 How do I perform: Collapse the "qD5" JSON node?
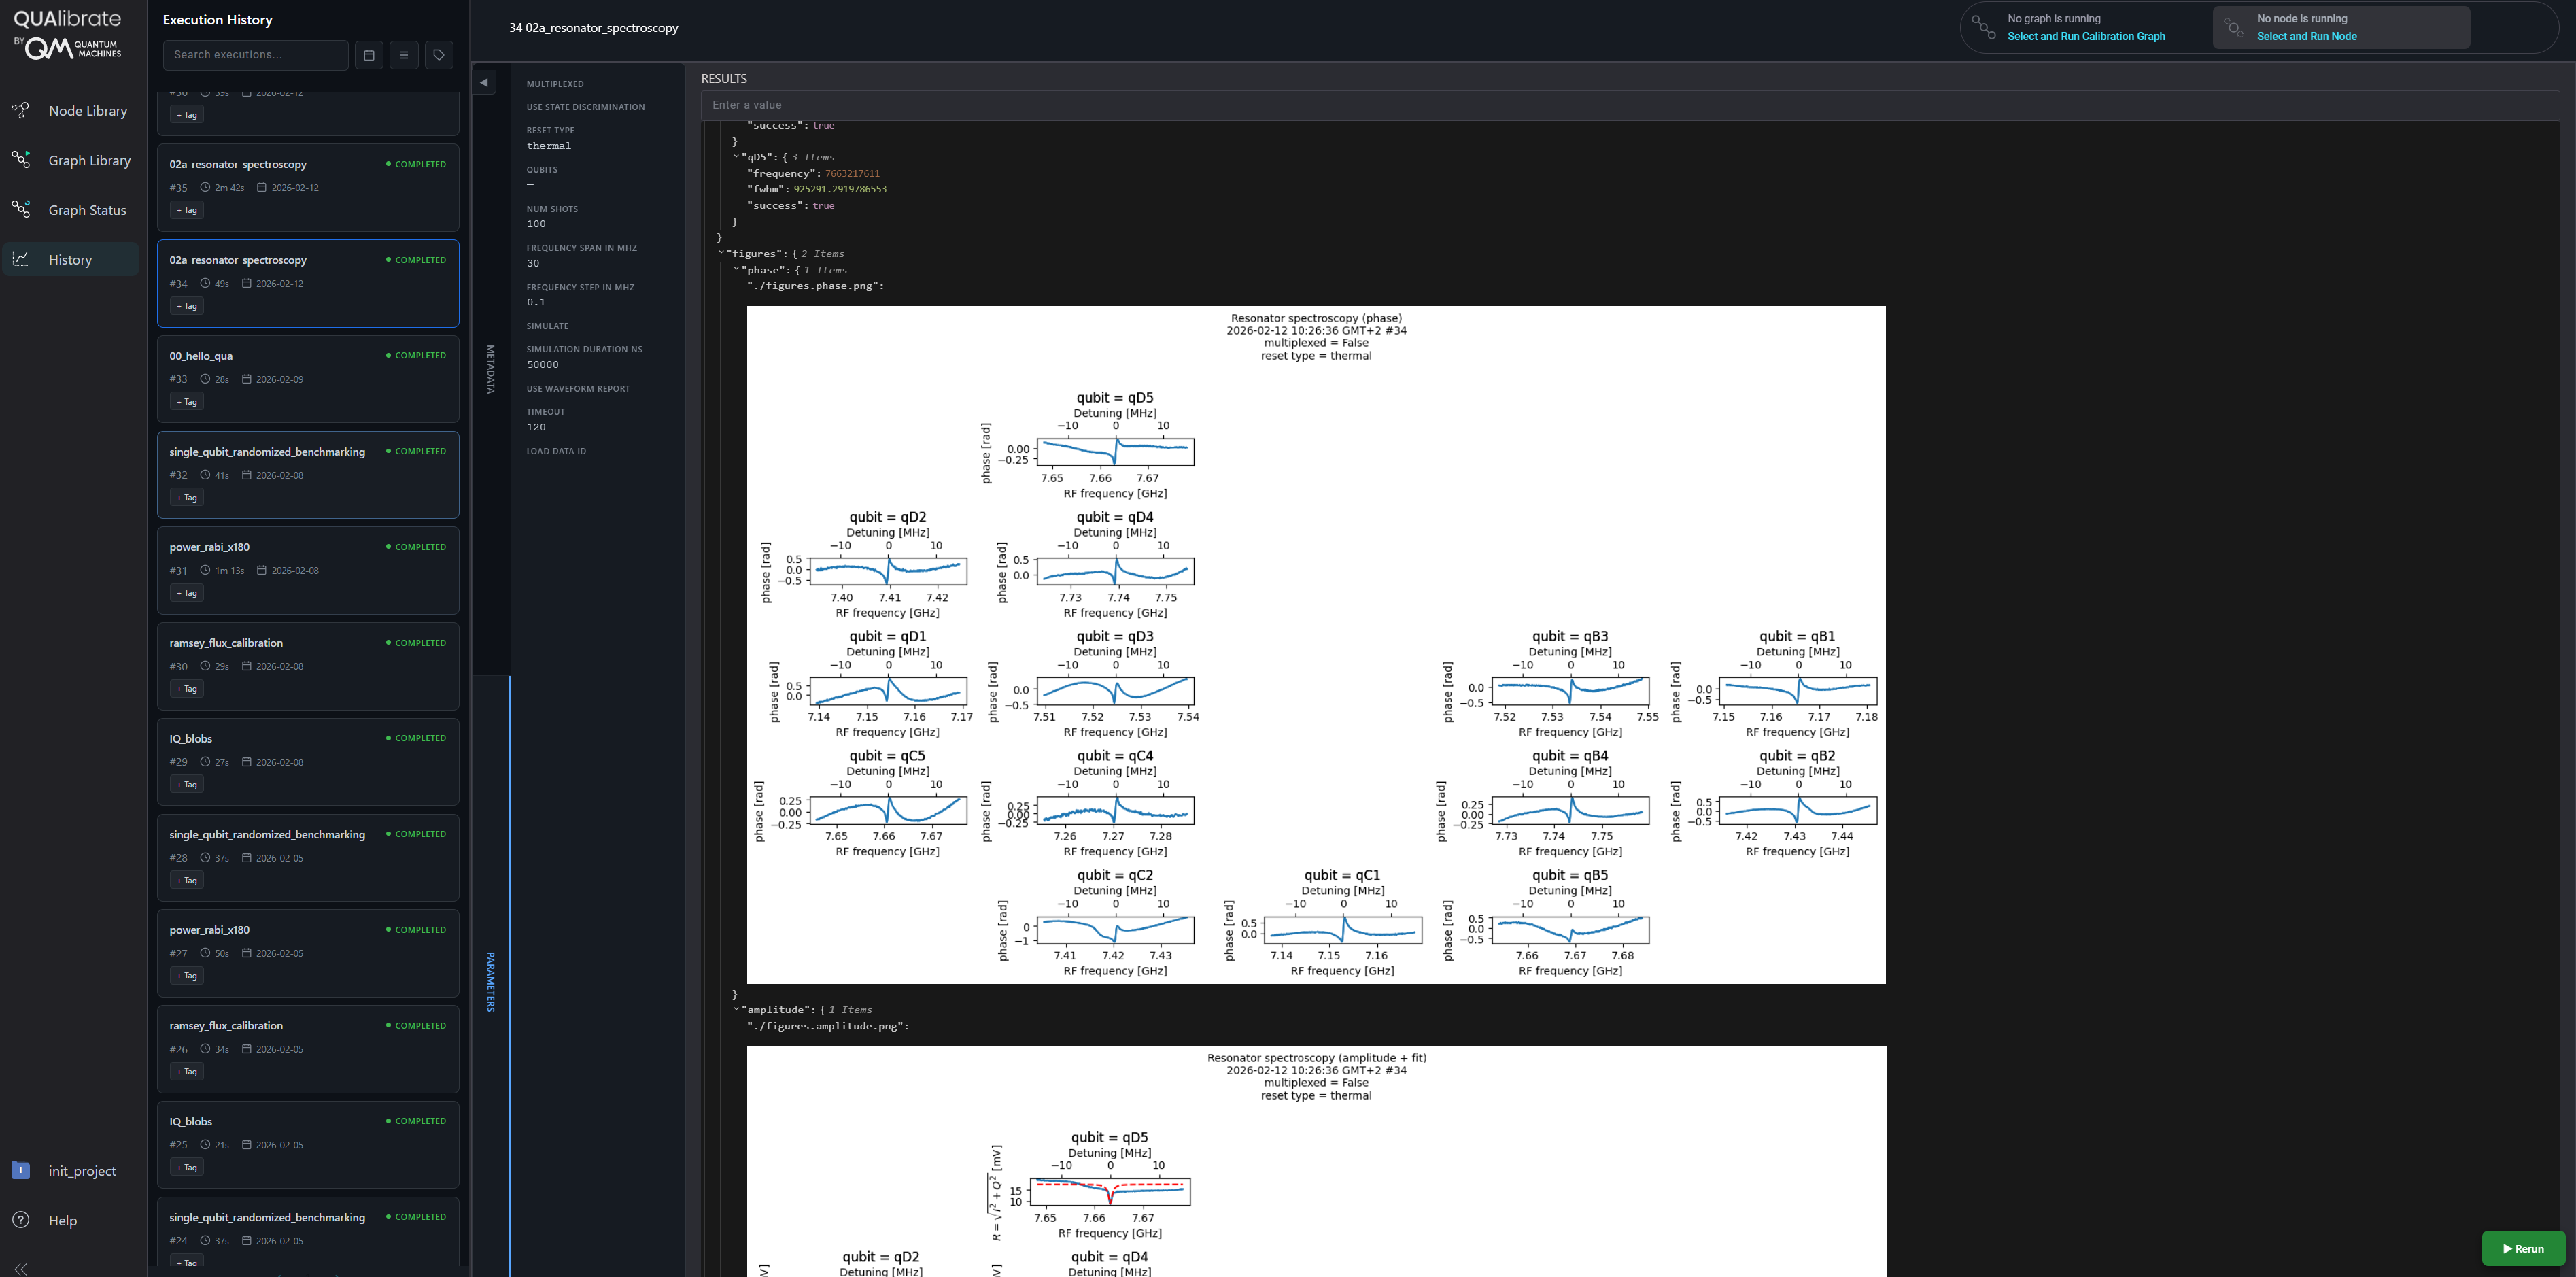[736, 157]
